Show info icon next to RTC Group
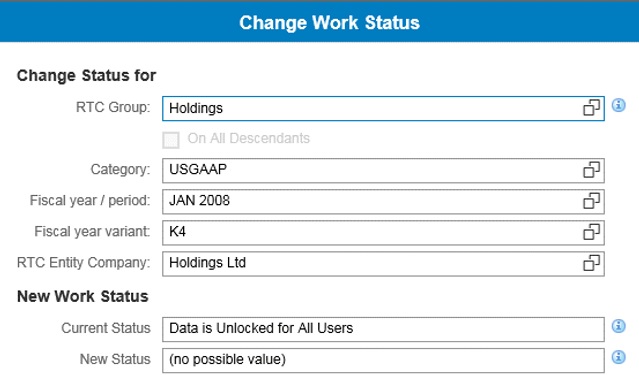 [619, 105]
